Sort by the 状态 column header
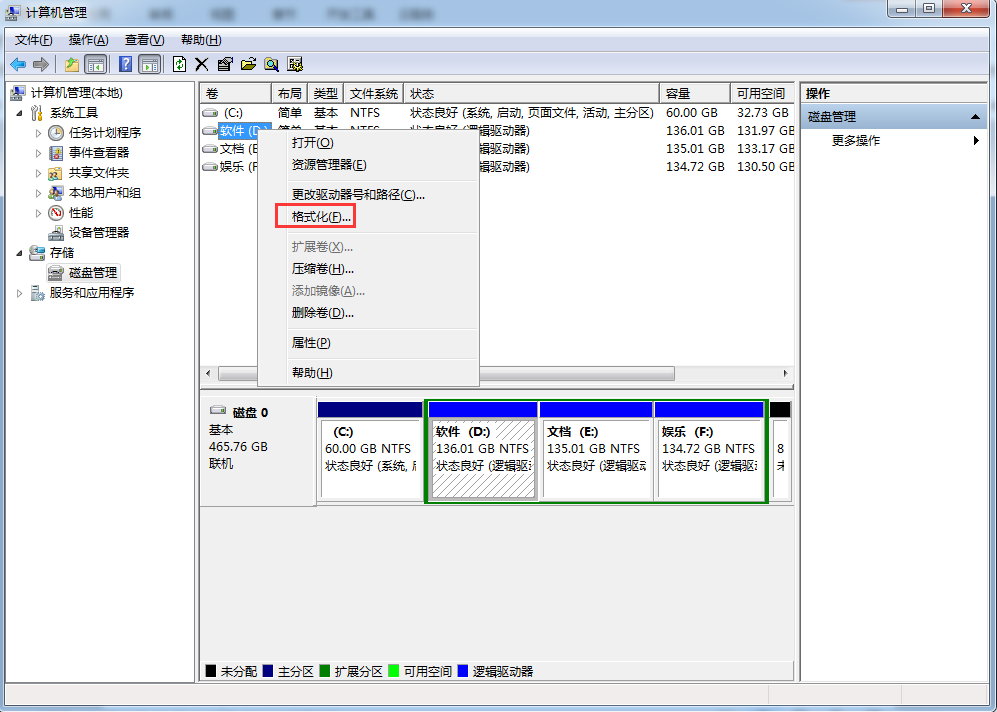 (532, 93)
